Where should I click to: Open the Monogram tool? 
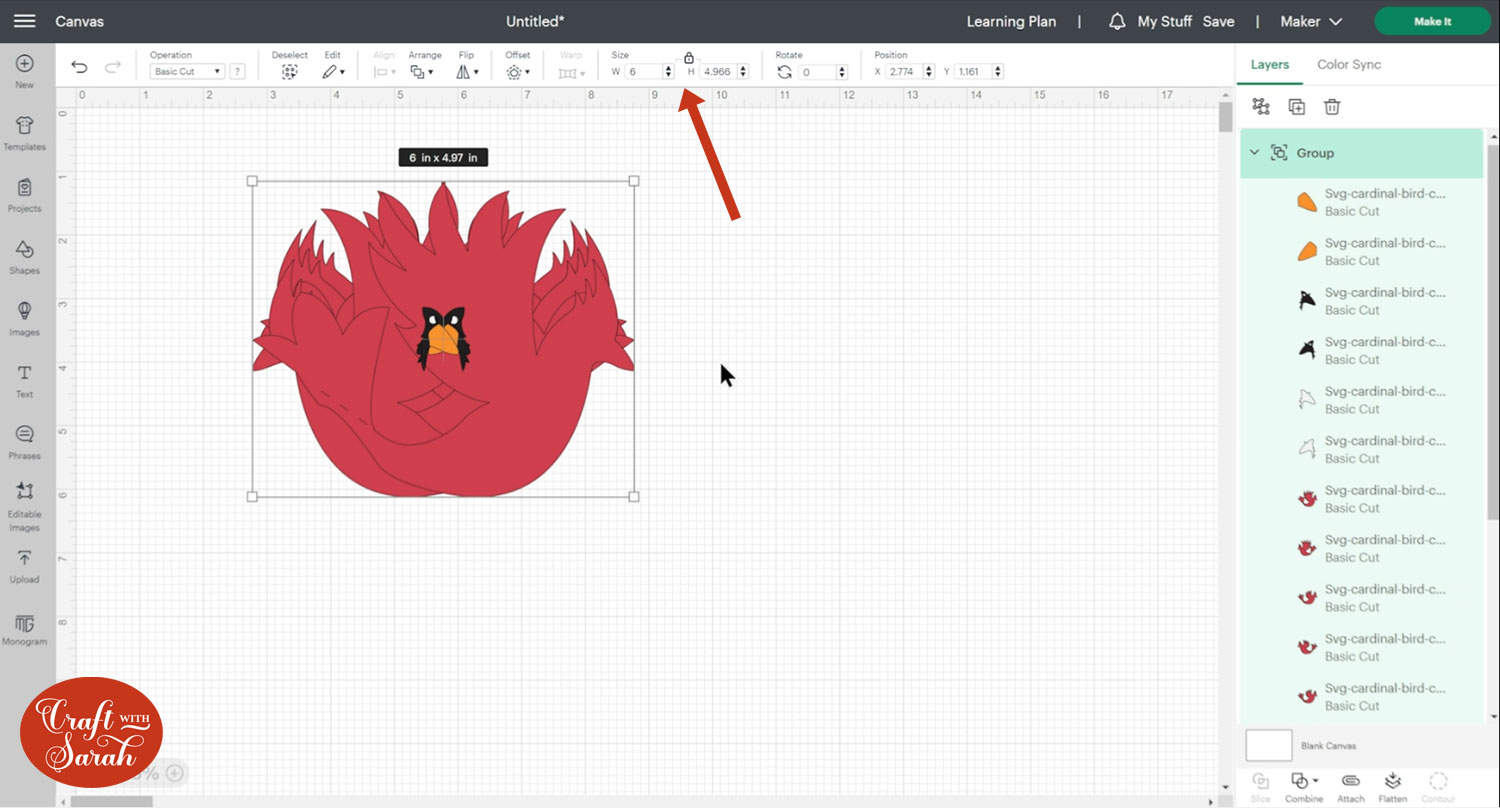pyautogui.click(x=24, y=628)
